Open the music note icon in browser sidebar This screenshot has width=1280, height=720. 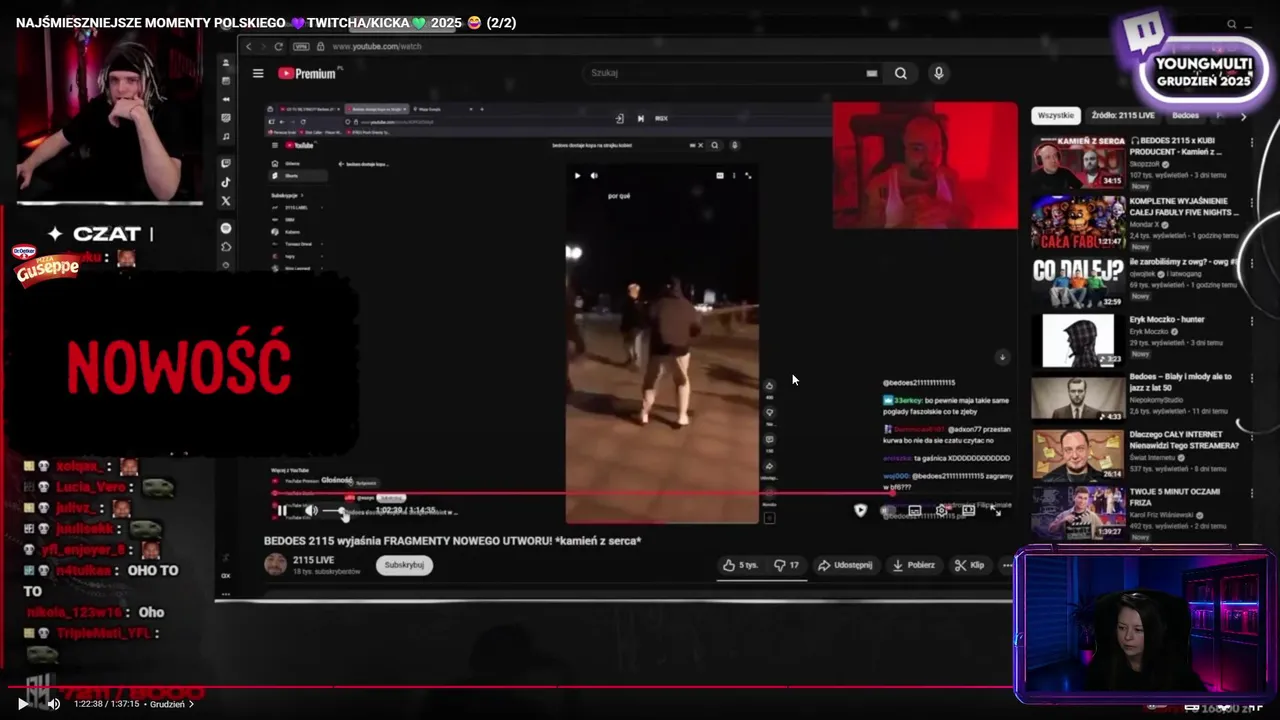(x=226, y=136)
